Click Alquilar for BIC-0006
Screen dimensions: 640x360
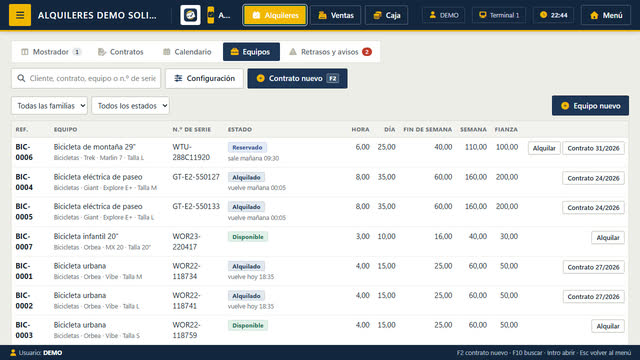pos(544,148)
